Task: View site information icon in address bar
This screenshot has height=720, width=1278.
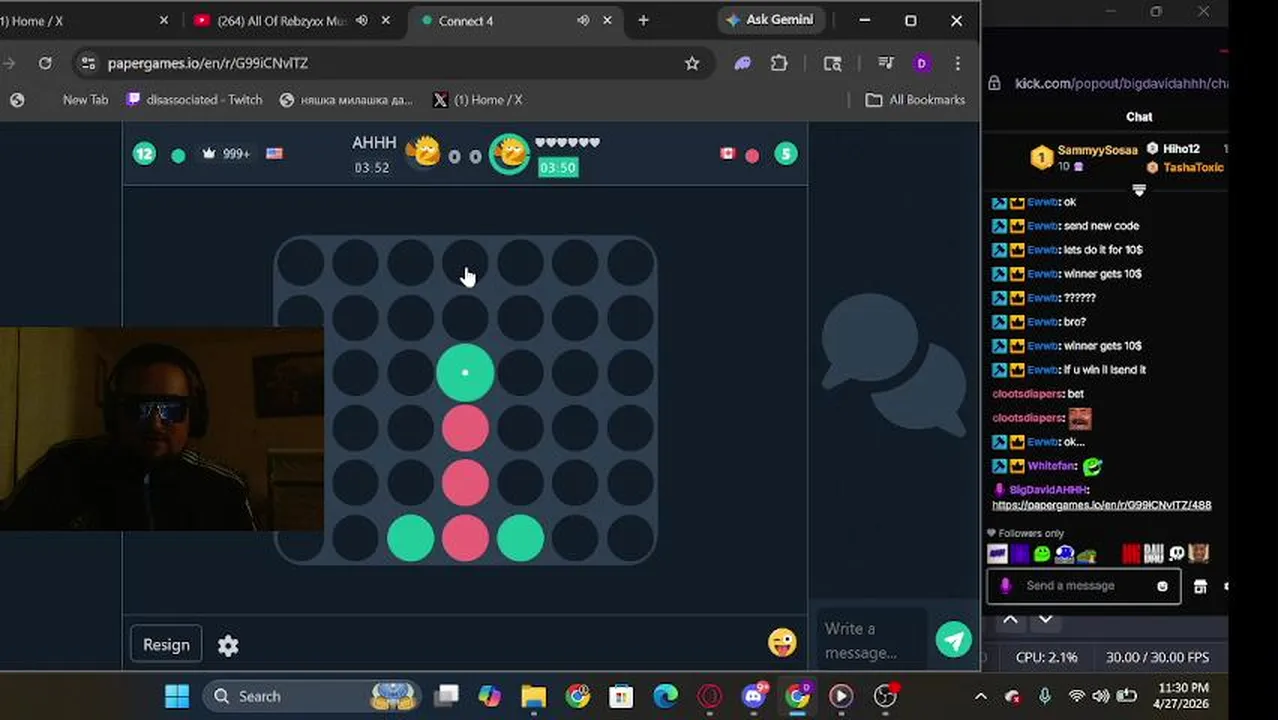Action: [x=88, y=63]
